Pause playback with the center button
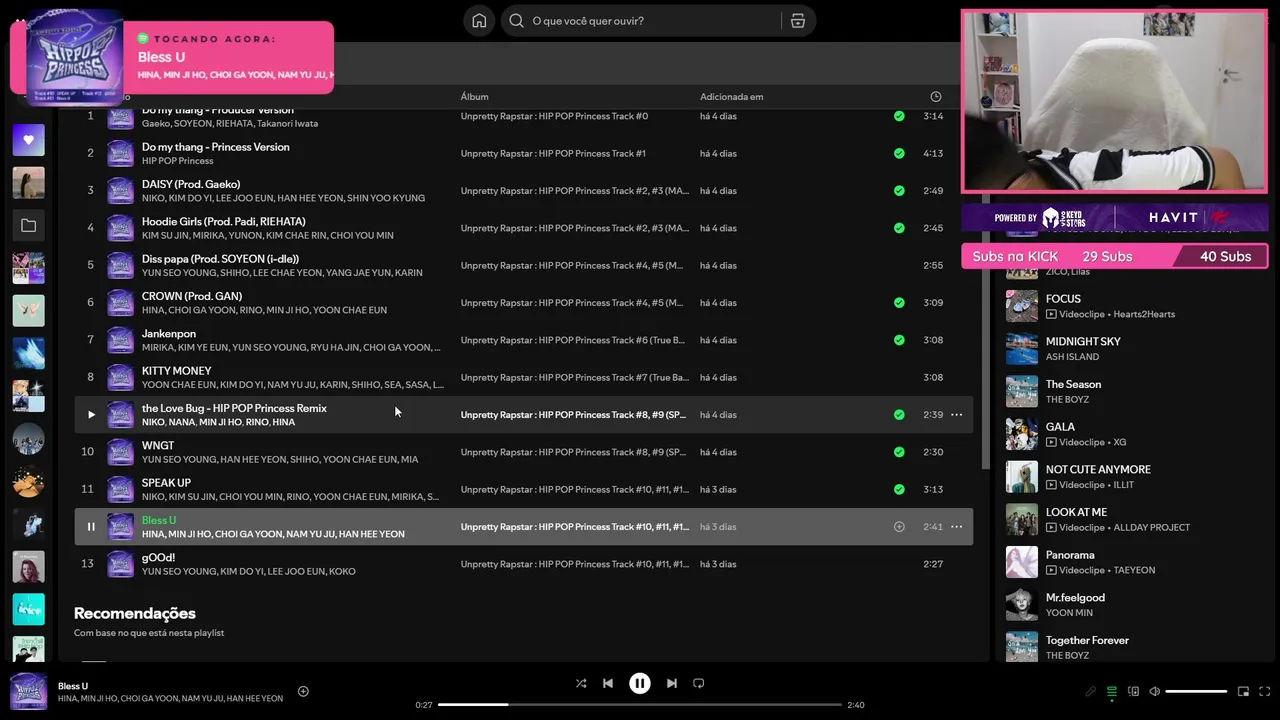 click(639, 683)
